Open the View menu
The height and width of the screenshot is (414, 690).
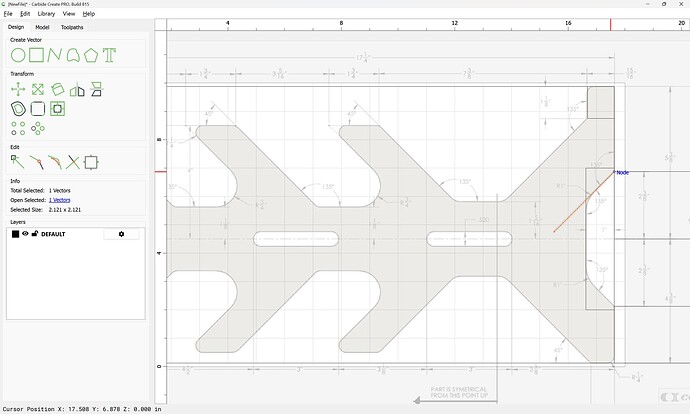(69, 14)
